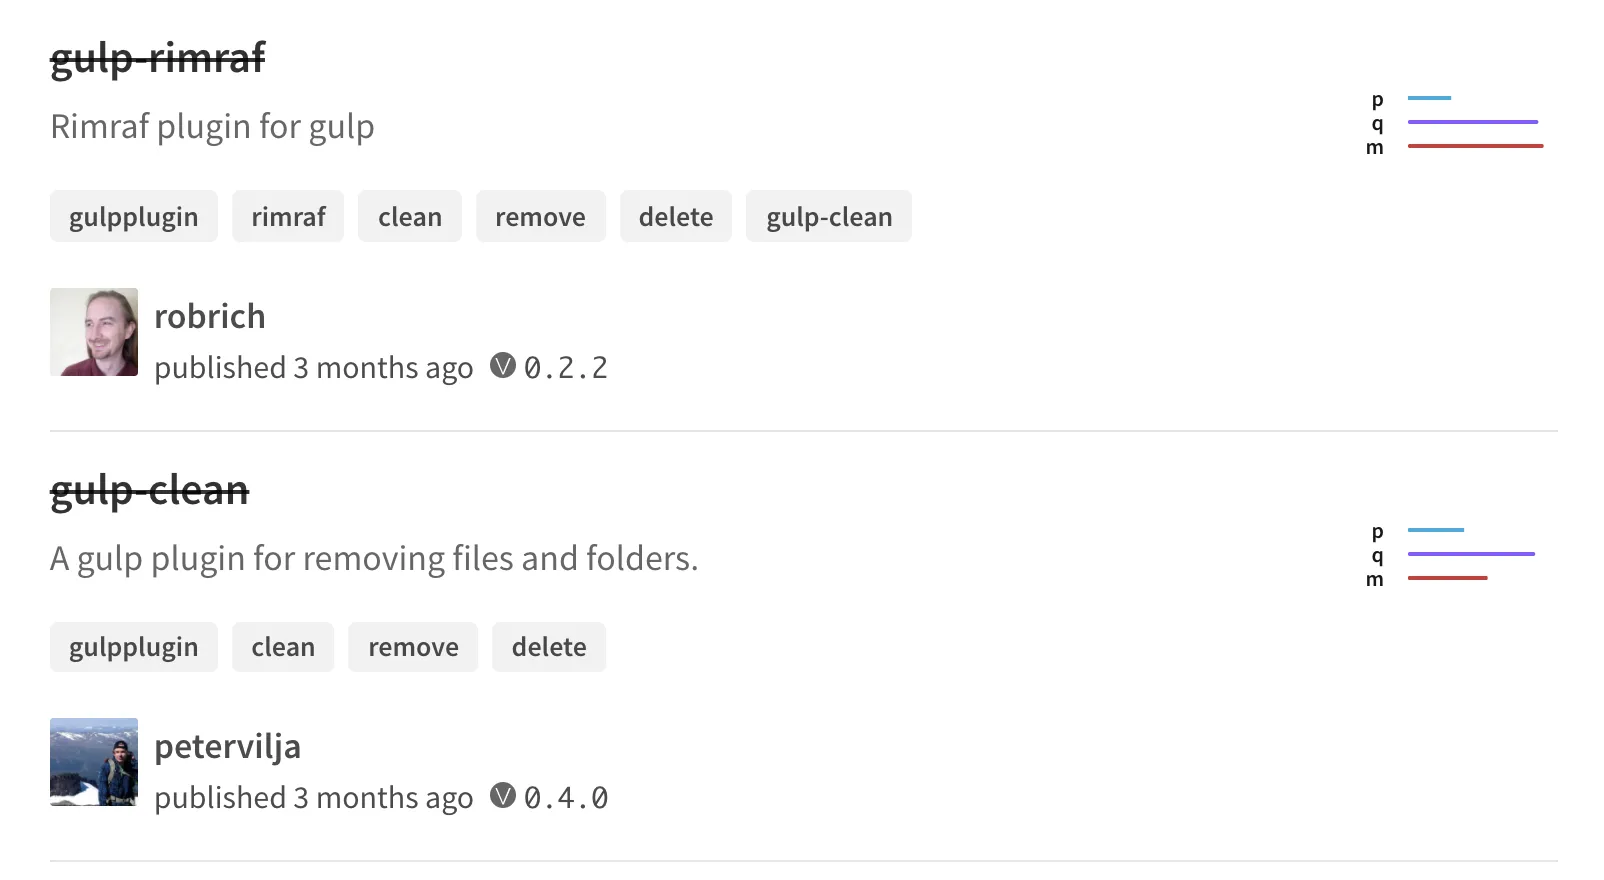The image size is (1604, 880).
Task: Click the version icon beside 0.4.0
Action: [x=503, y=797]
